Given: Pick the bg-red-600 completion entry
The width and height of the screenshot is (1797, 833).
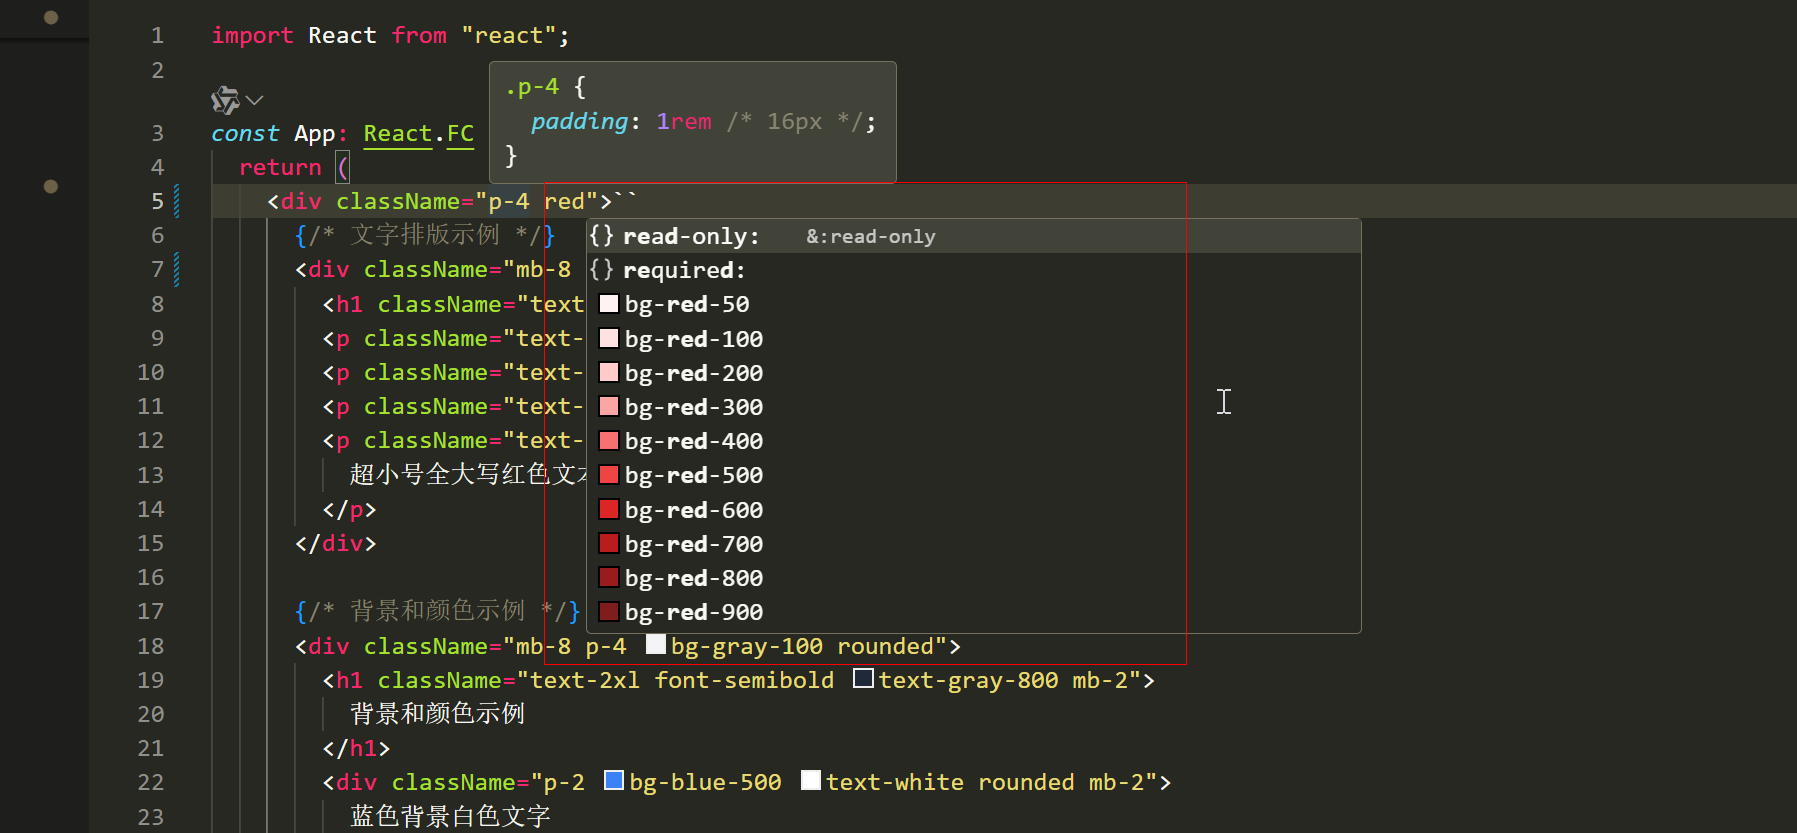Looking at the screenshot, I should tap(973, 510).
